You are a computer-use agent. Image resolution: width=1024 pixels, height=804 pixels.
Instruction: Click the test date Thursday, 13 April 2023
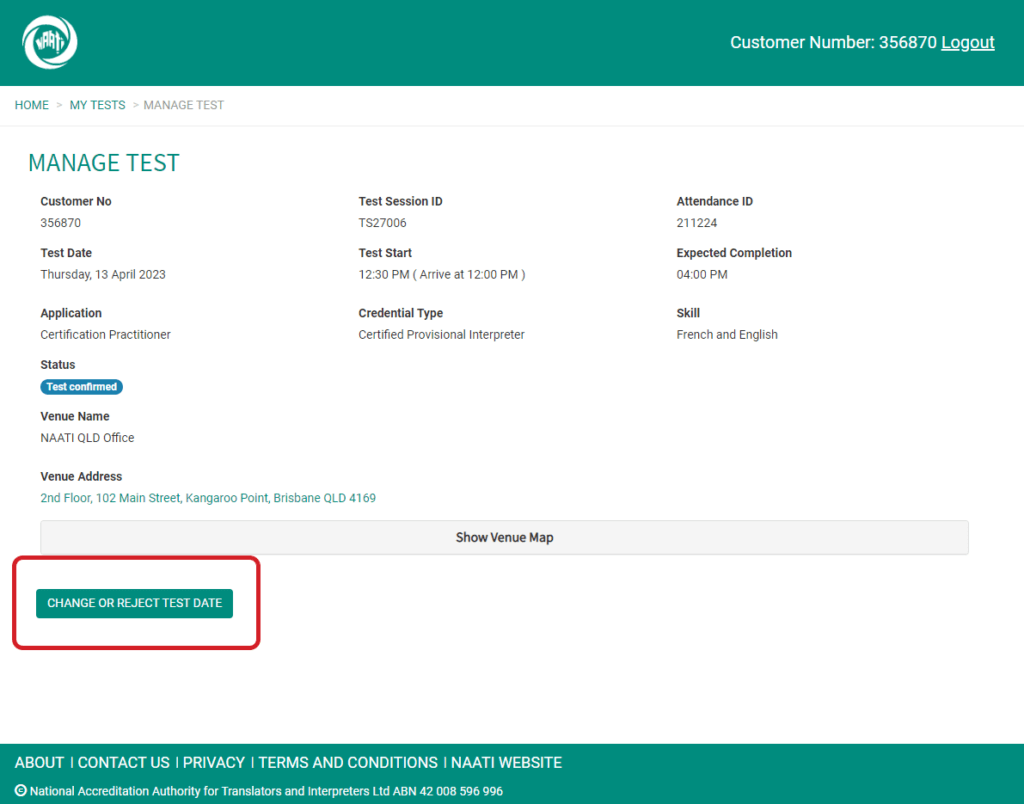(x=103, y=275)
